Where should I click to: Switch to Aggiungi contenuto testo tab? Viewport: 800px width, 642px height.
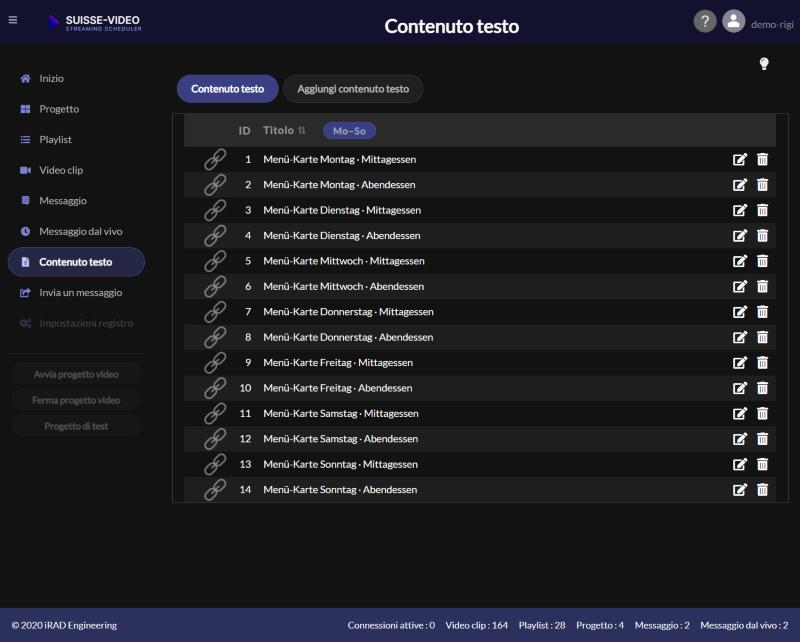tap(353, 89)
